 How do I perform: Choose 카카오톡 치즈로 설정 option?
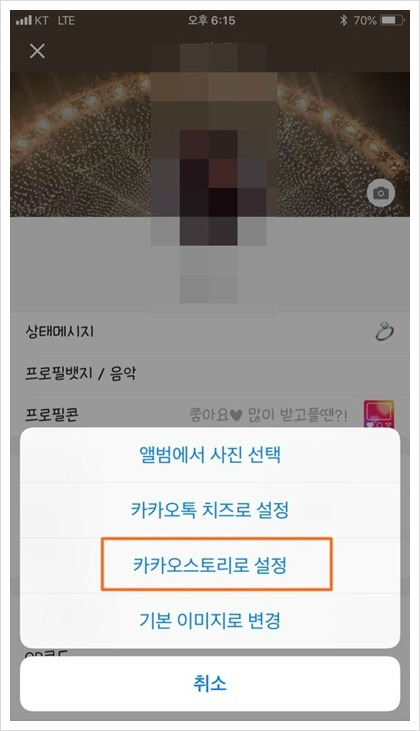[x=210, y=510]
